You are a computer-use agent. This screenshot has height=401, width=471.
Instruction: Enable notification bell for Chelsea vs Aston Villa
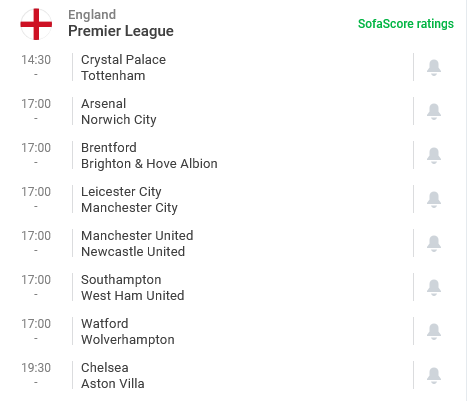pyautogui.click(x=434, y=376)
